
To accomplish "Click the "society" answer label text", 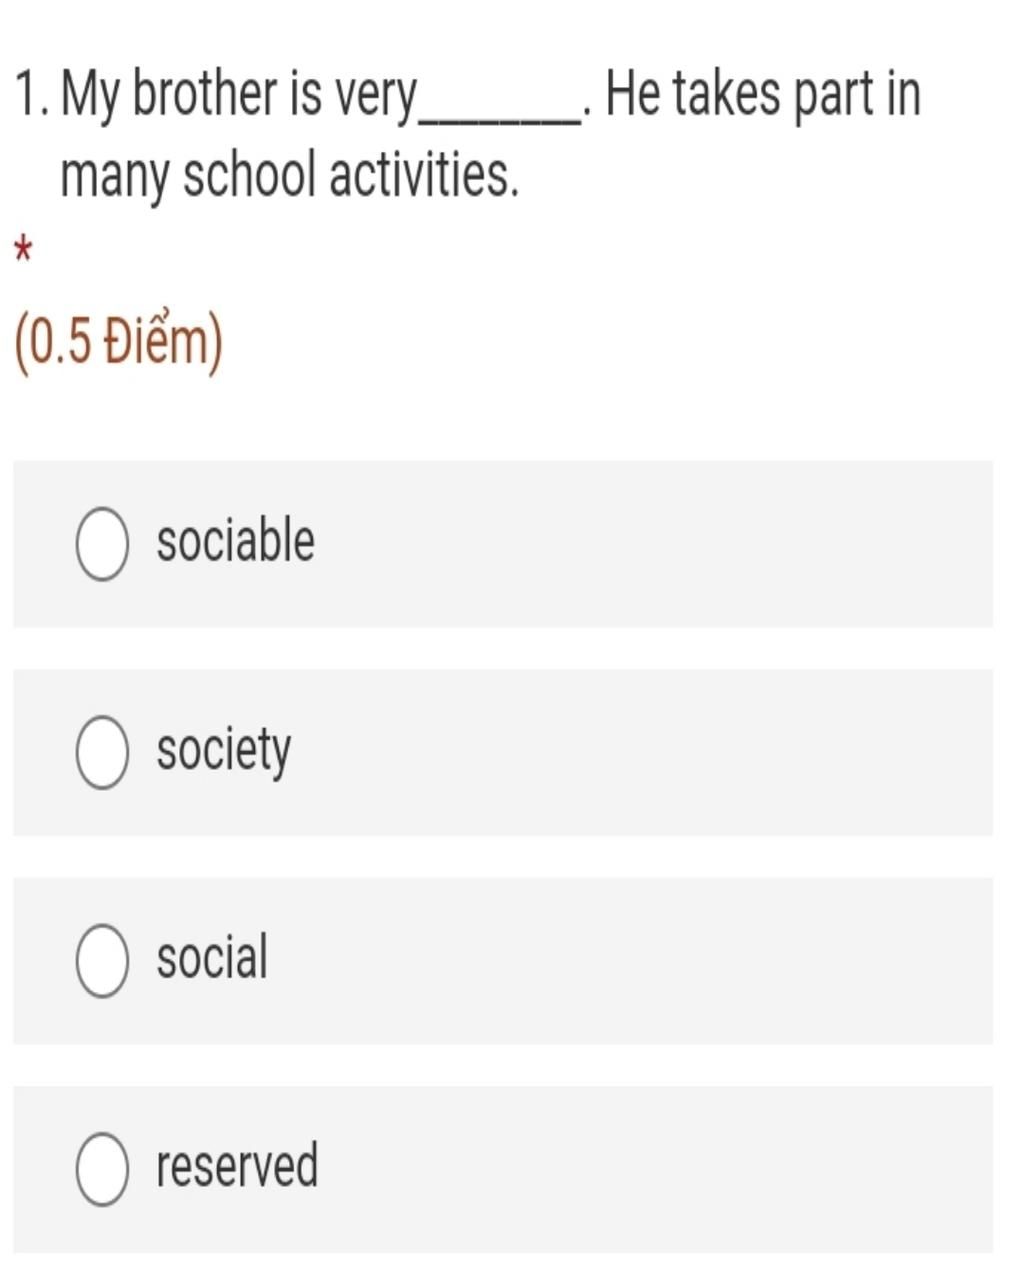I will [224, 750].
